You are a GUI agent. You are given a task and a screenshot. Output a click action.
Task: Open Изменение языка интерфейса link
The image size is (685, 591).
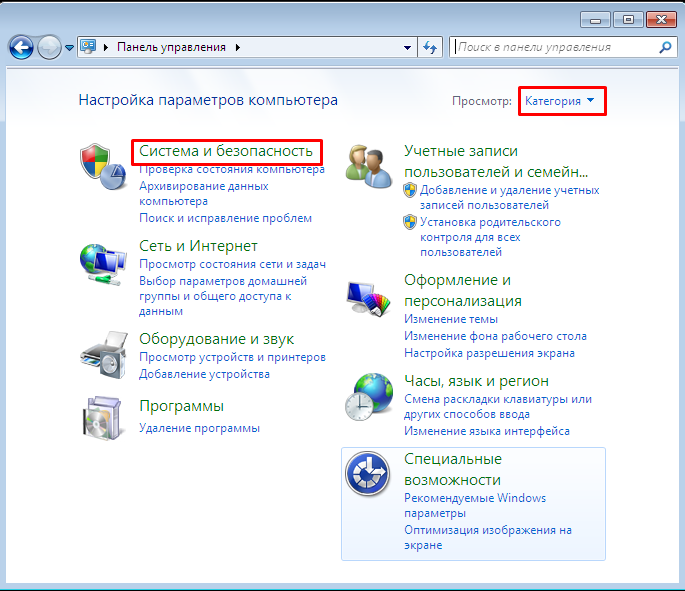pos(487,431)
